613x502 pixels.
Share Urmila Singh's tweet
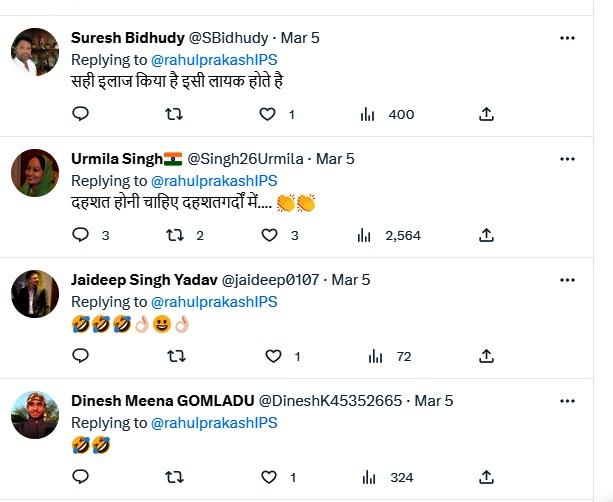tap(486, 235)
